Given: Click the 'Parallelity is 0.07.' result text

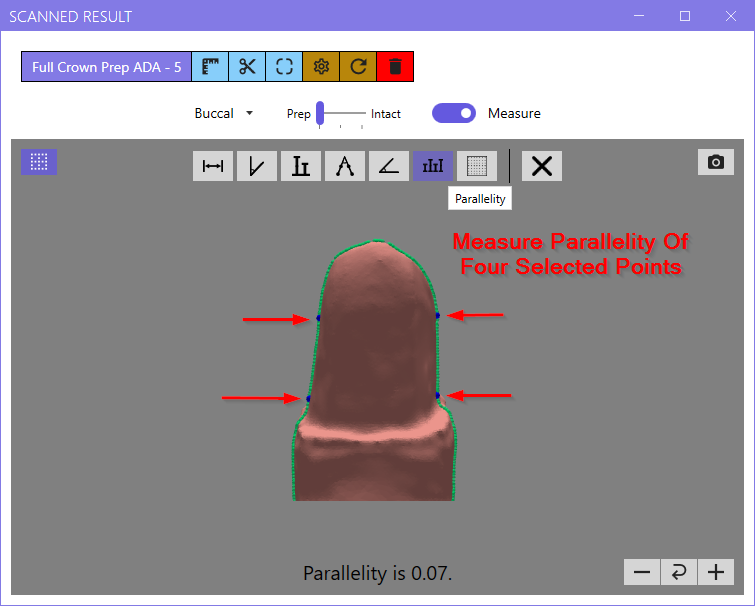Looking at the screenshot, I should (x=378, y=573).
